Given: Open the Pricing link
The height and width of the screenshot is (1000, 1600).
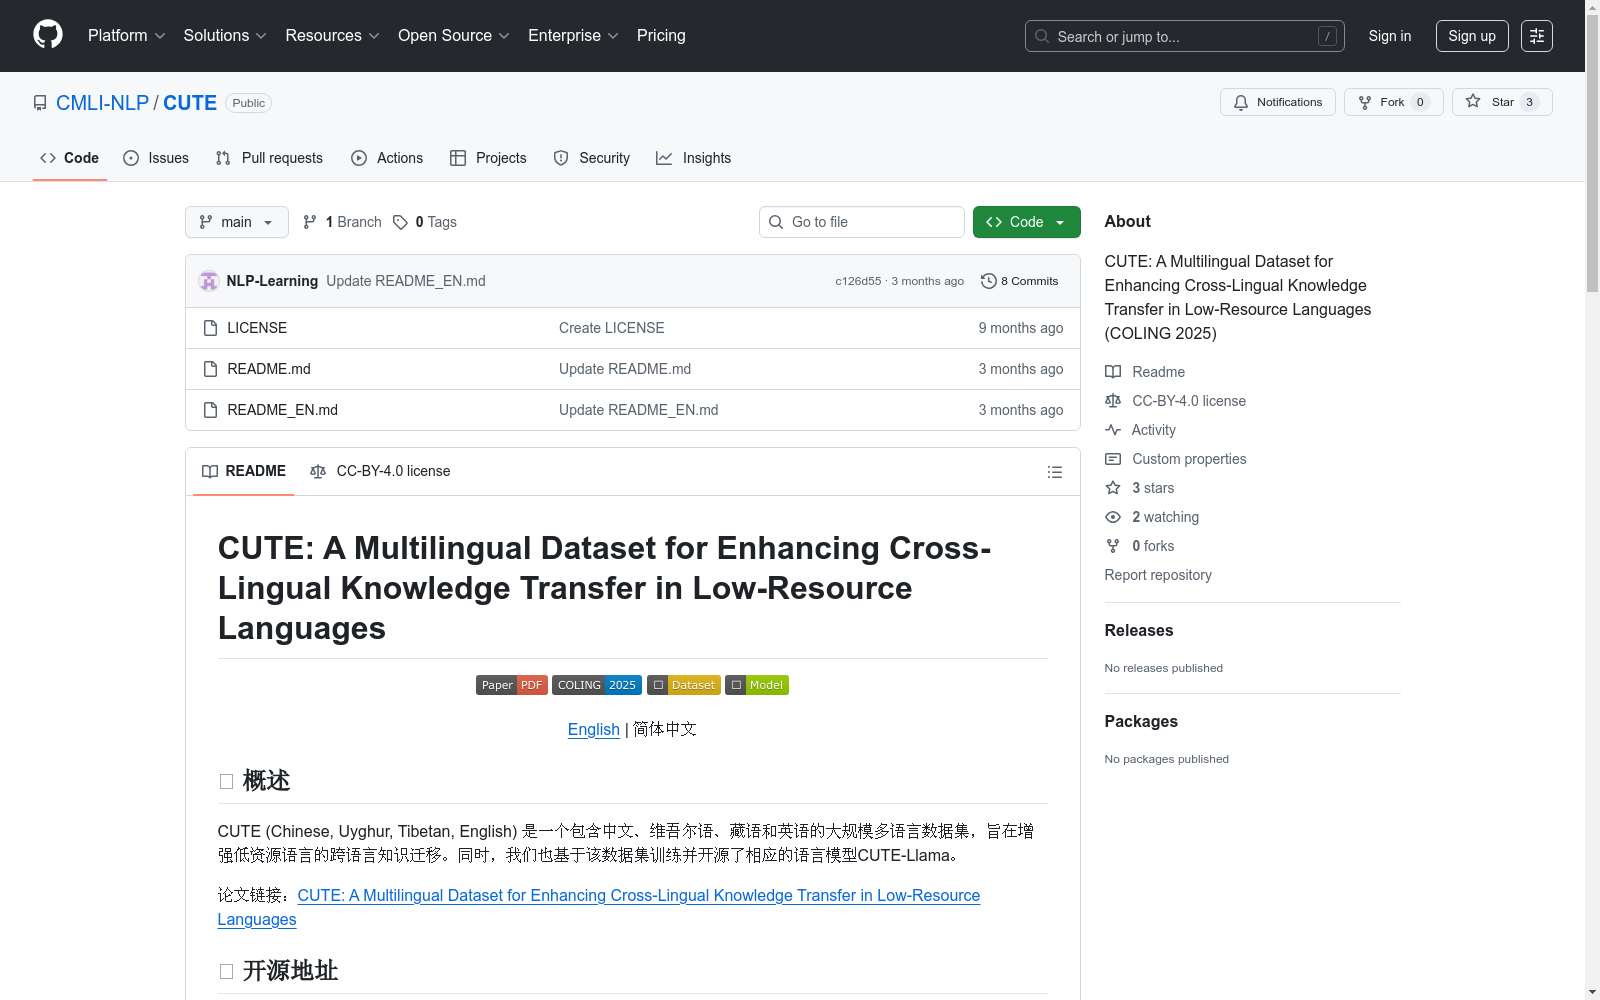Looking at the screenshot, I should (x=661, y=36).
